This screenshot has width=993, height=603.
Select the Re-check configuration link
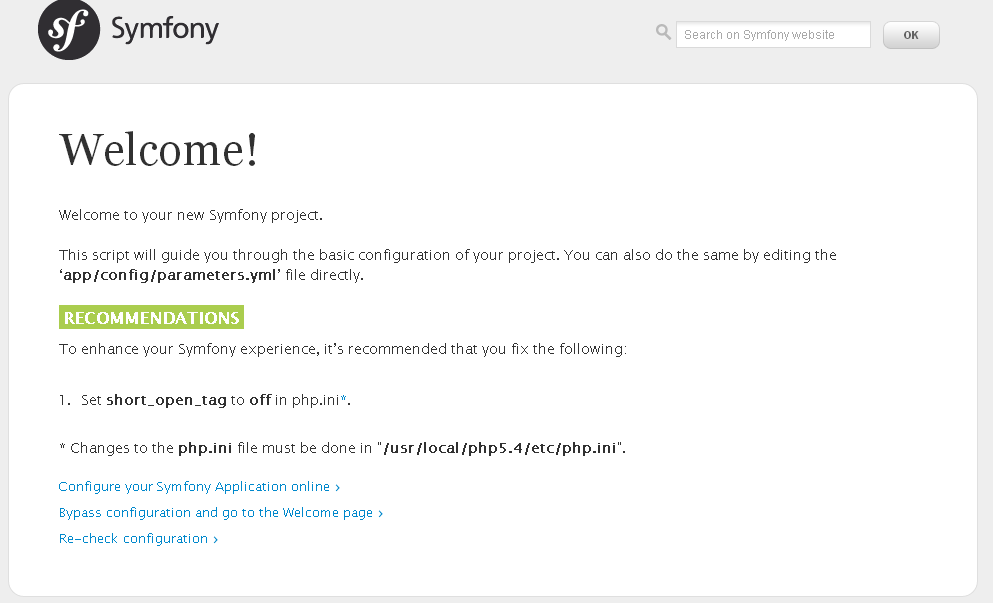(x=138, y=538)
